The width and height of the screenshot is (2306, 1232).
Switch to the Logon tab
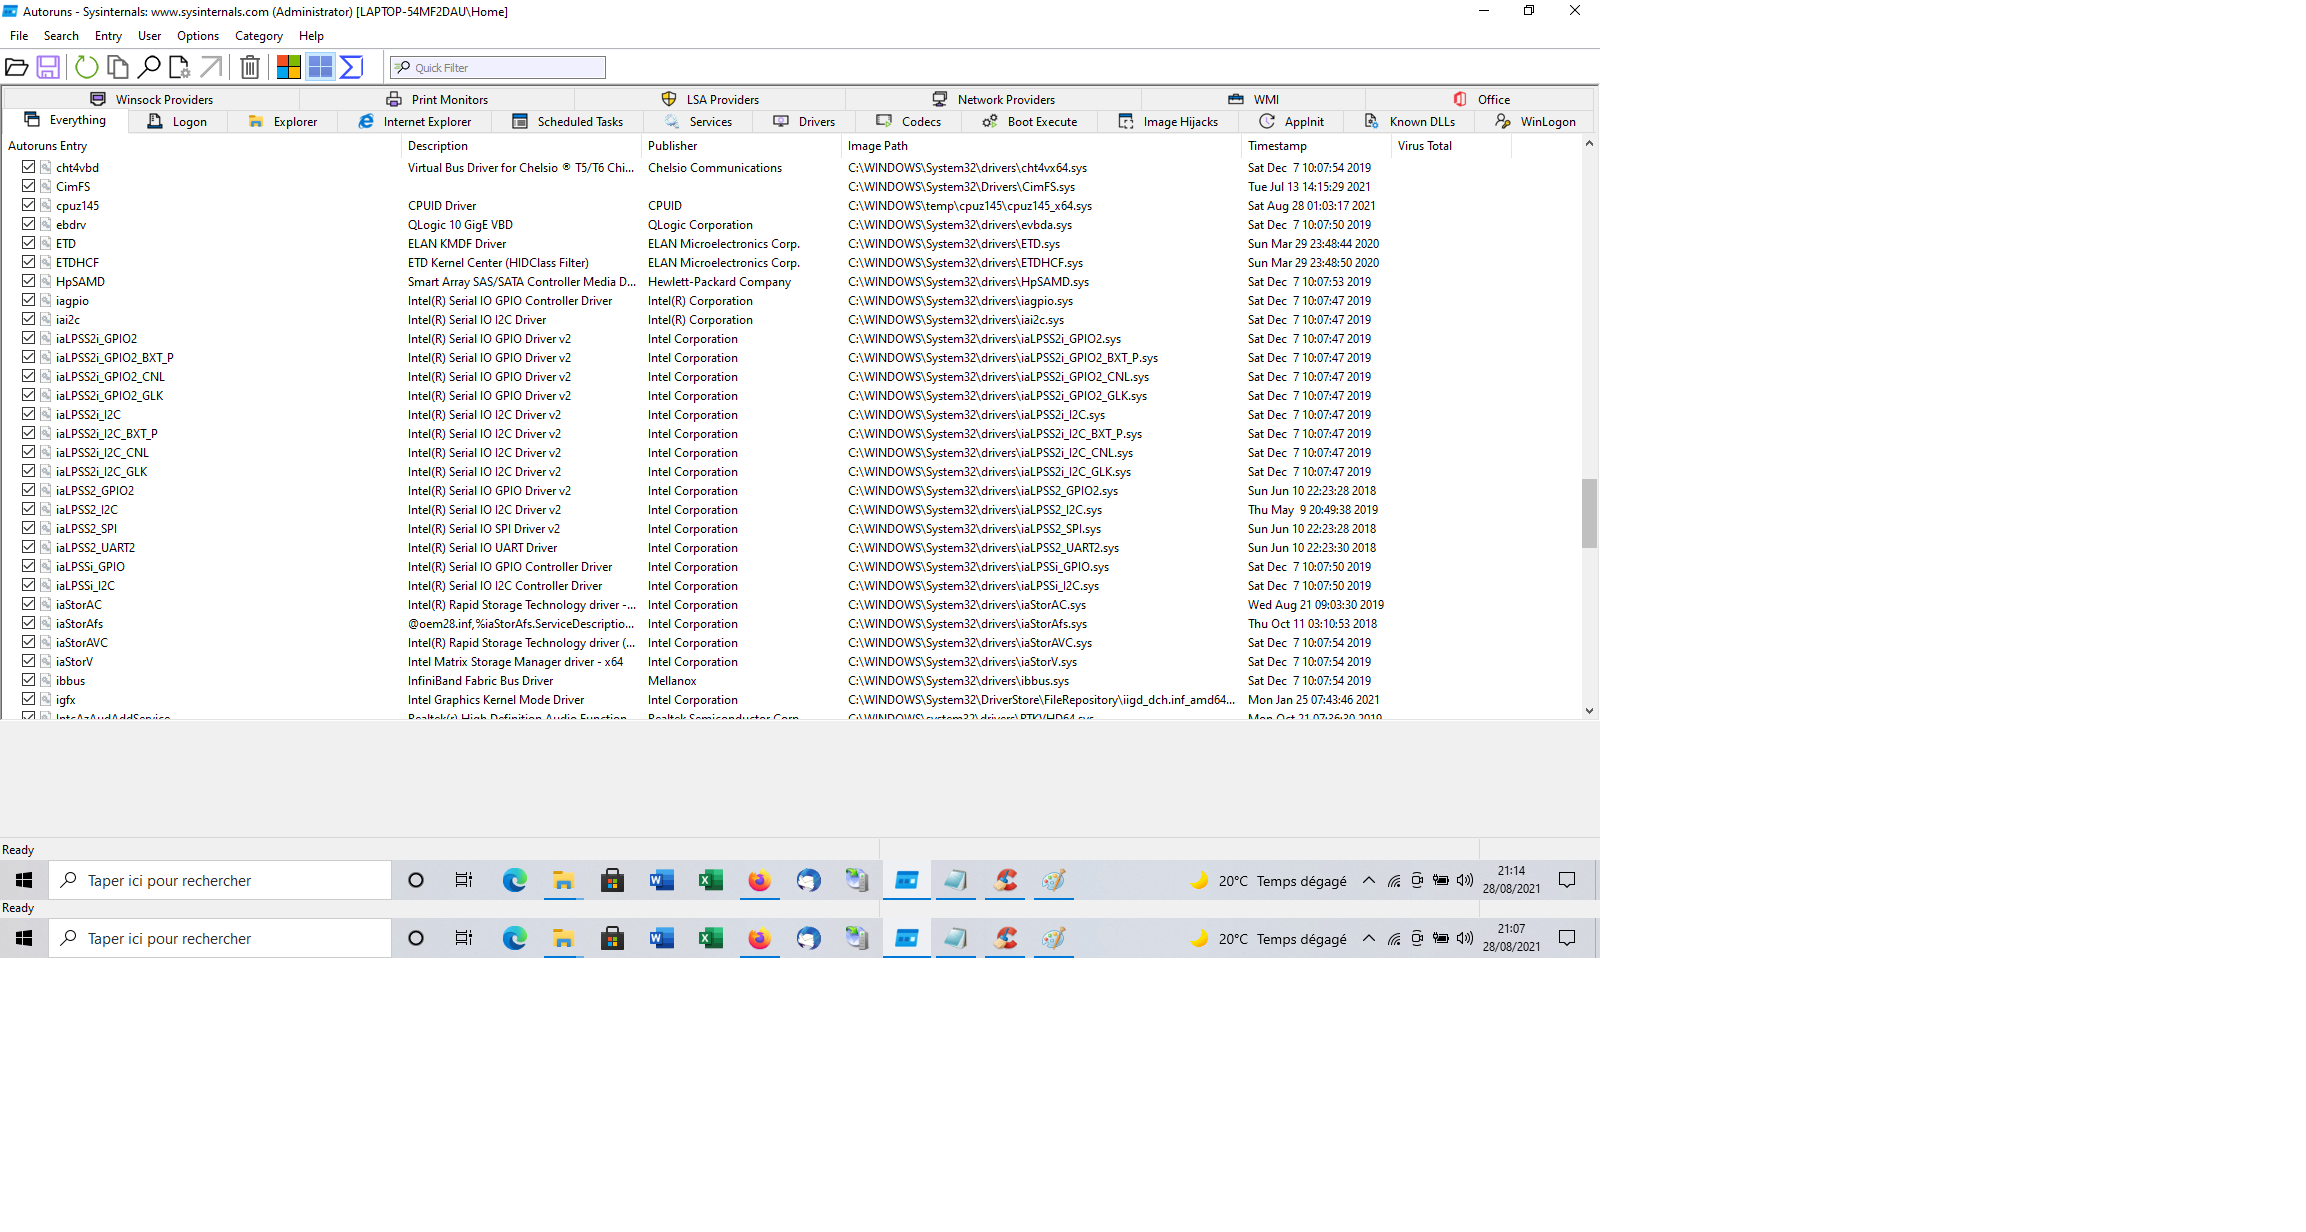(177, 122)
